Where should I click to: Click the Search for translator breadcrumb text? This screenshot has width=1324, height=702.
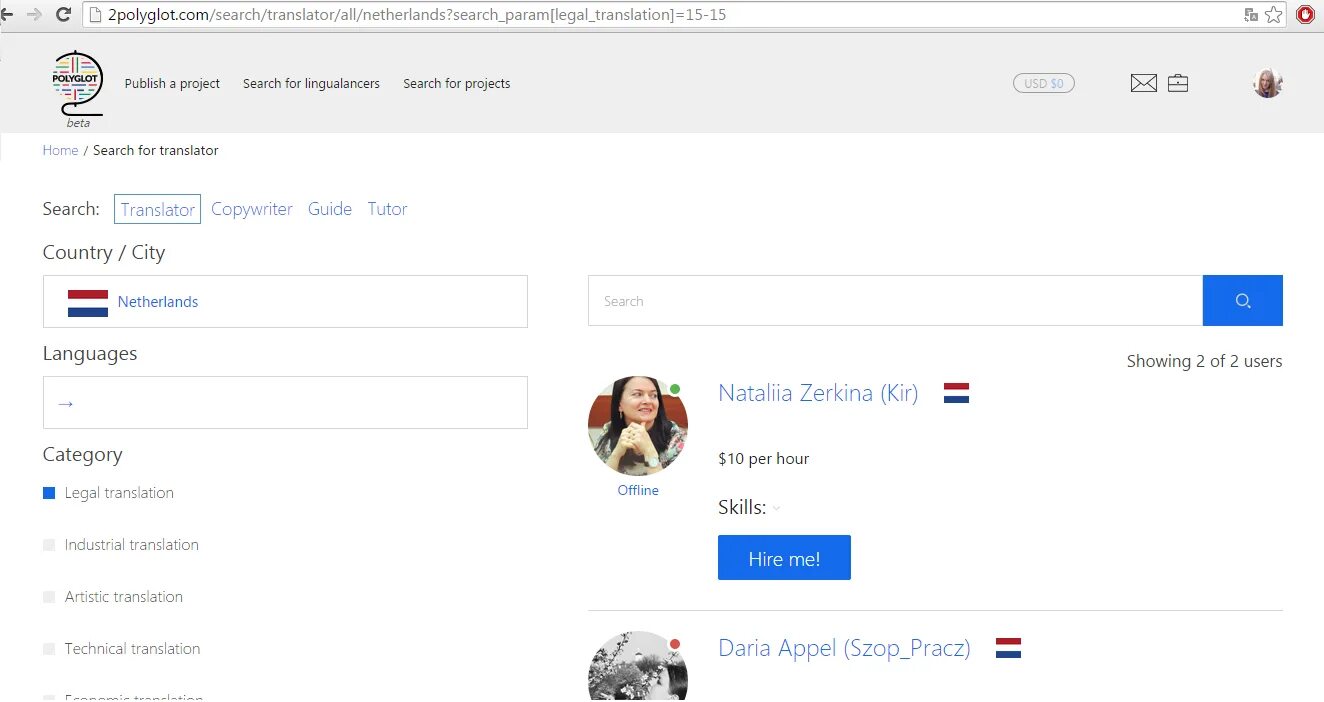[156, 150]
